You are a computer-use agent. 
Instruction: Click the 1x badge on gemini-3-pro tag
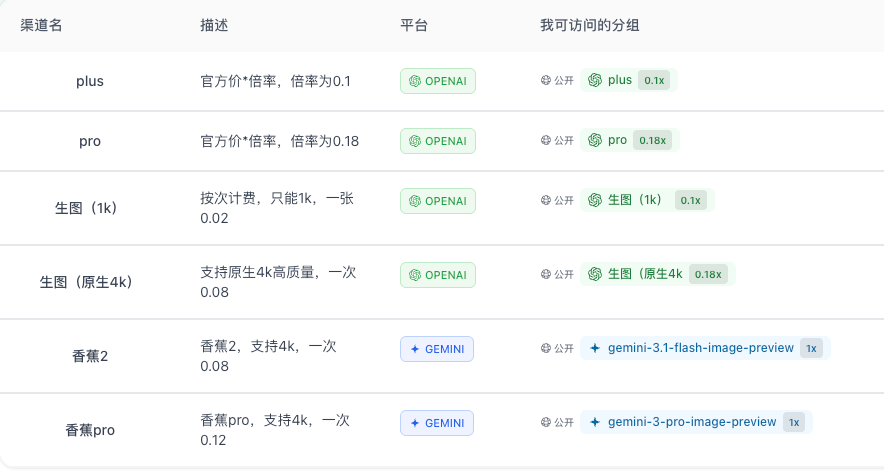tap(794, 422)
